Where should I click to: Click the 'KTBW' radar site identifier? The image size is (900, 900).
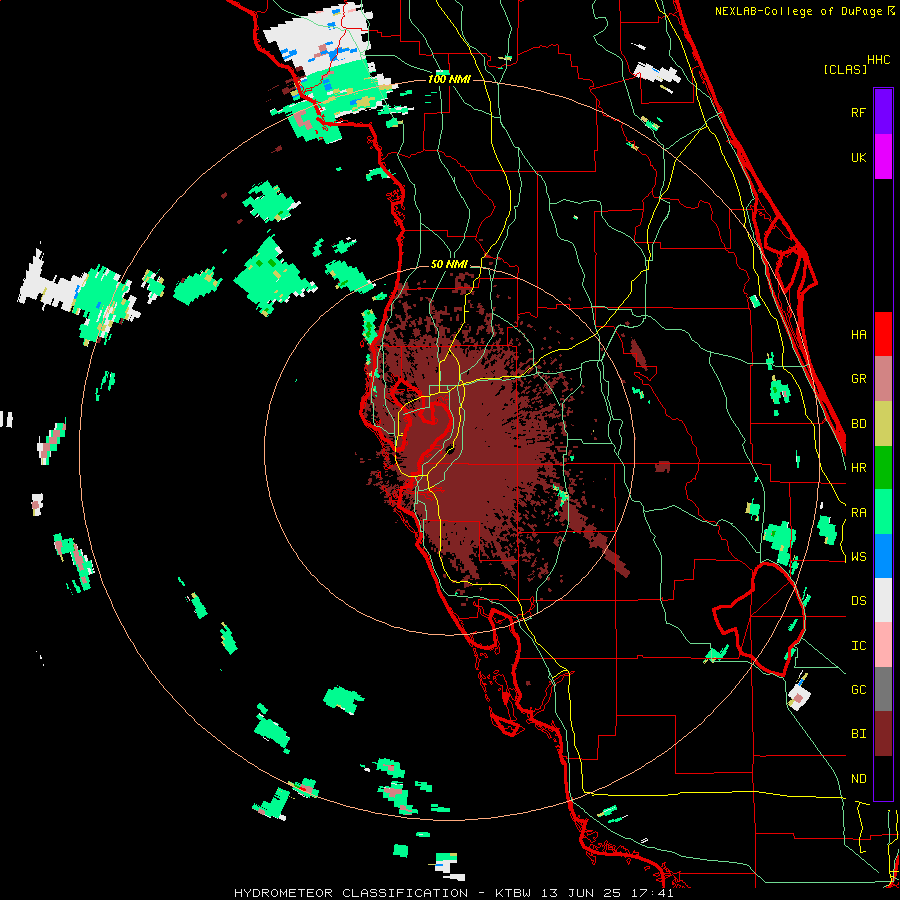[x=513, y=893]
